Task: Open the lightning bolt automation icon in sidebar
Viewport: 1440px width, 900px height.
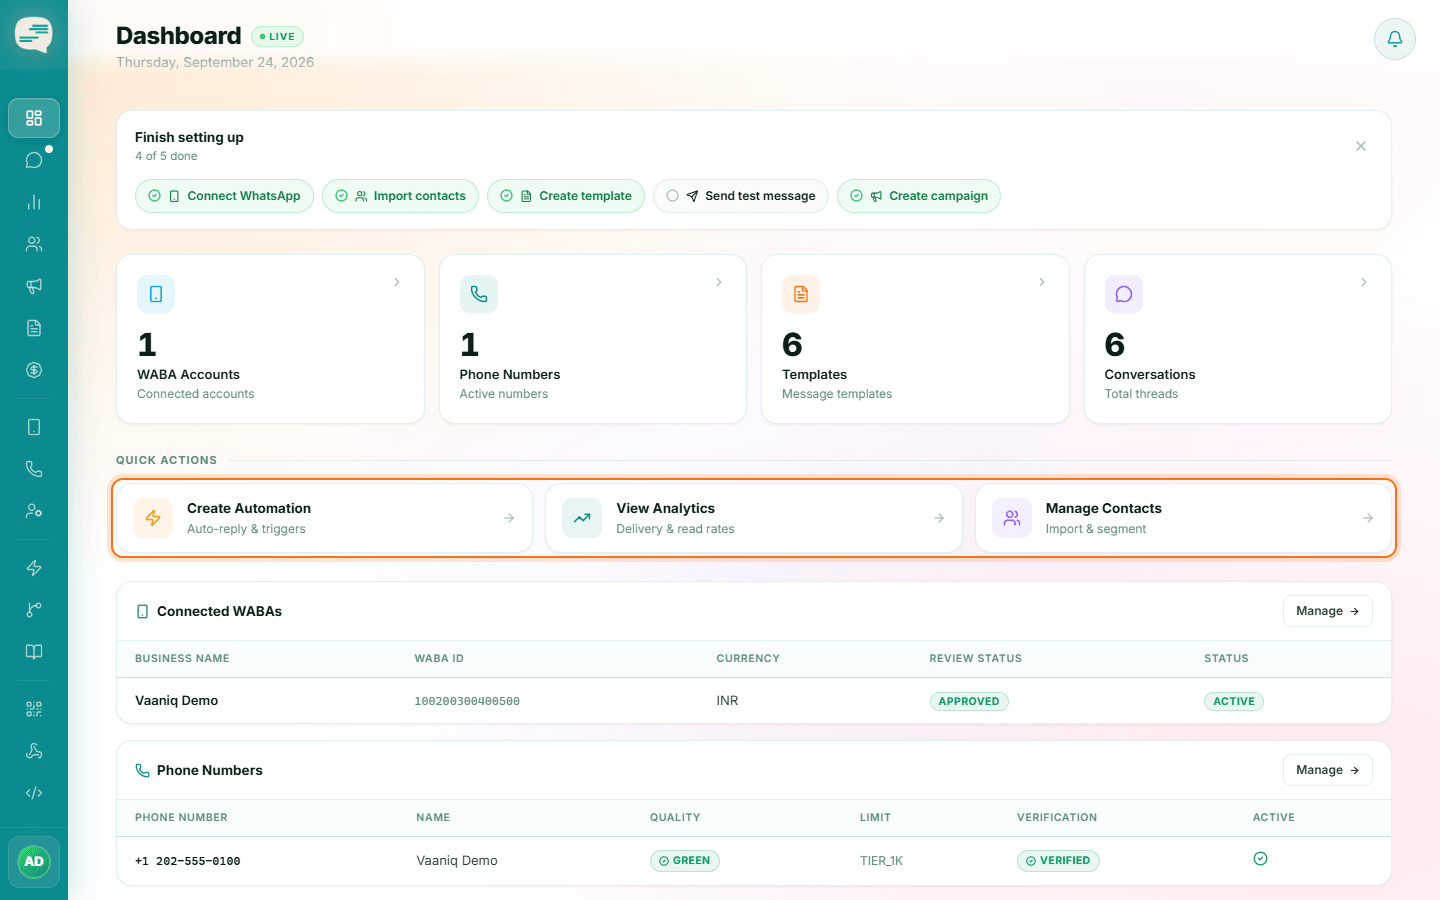Action: pyautogui.click(x=34, y=568)
